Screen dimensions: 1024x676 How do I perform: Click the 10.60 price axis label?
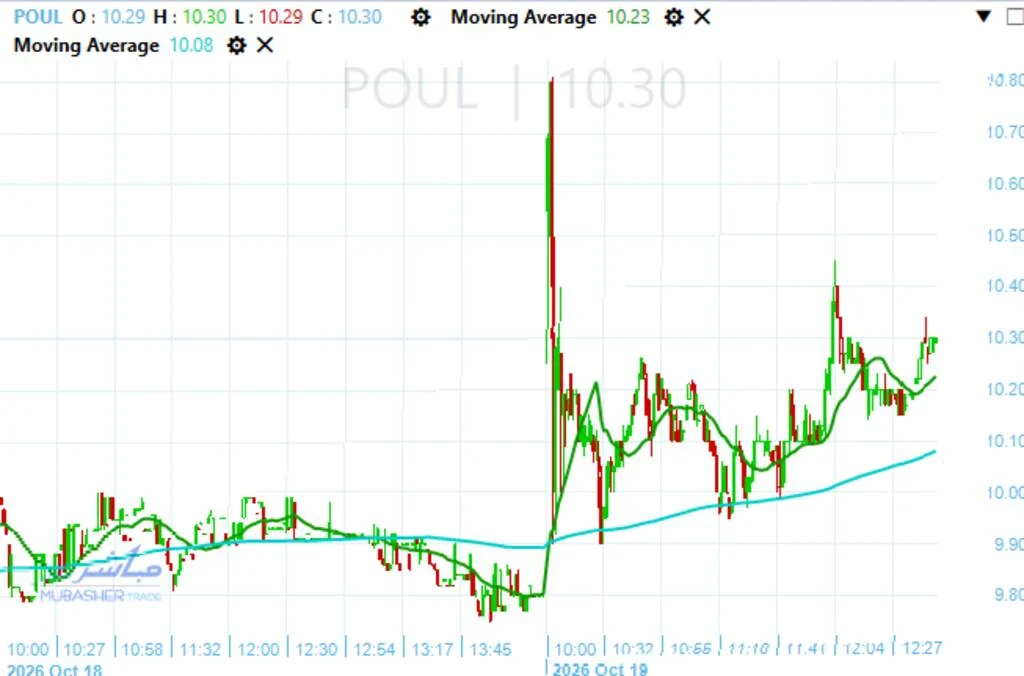click(1005, 184)
